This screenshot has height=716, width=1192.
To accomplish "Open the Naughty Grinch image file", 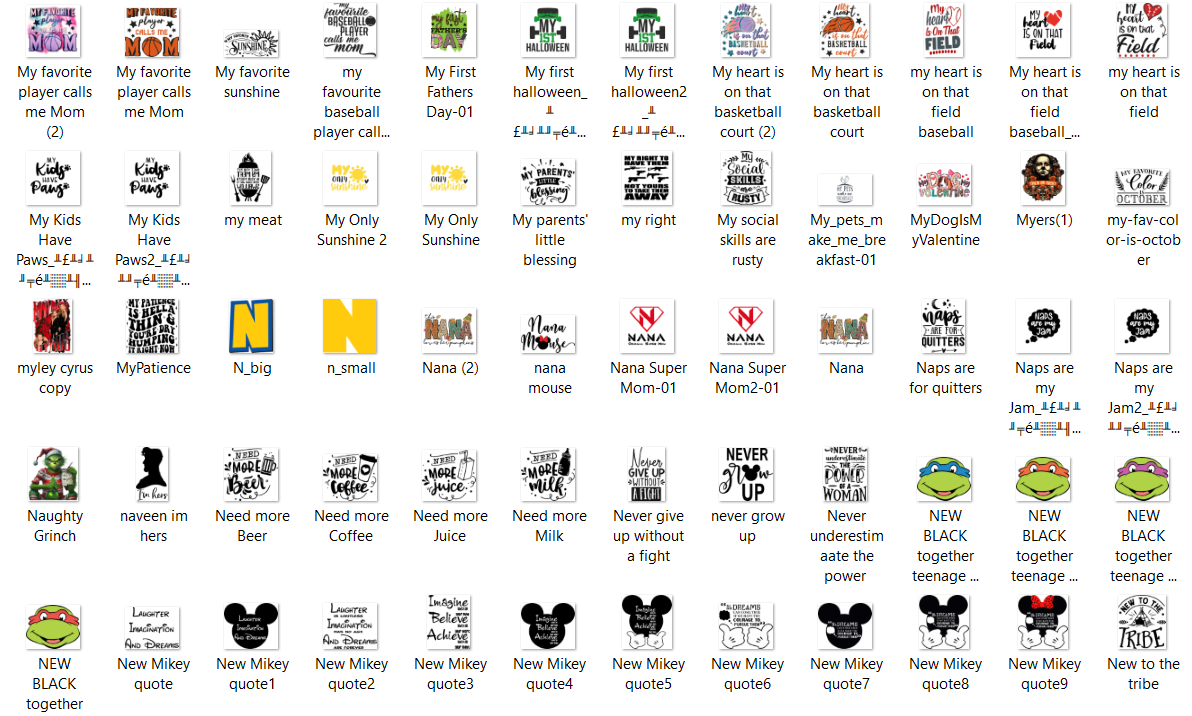I will [53, 474].
